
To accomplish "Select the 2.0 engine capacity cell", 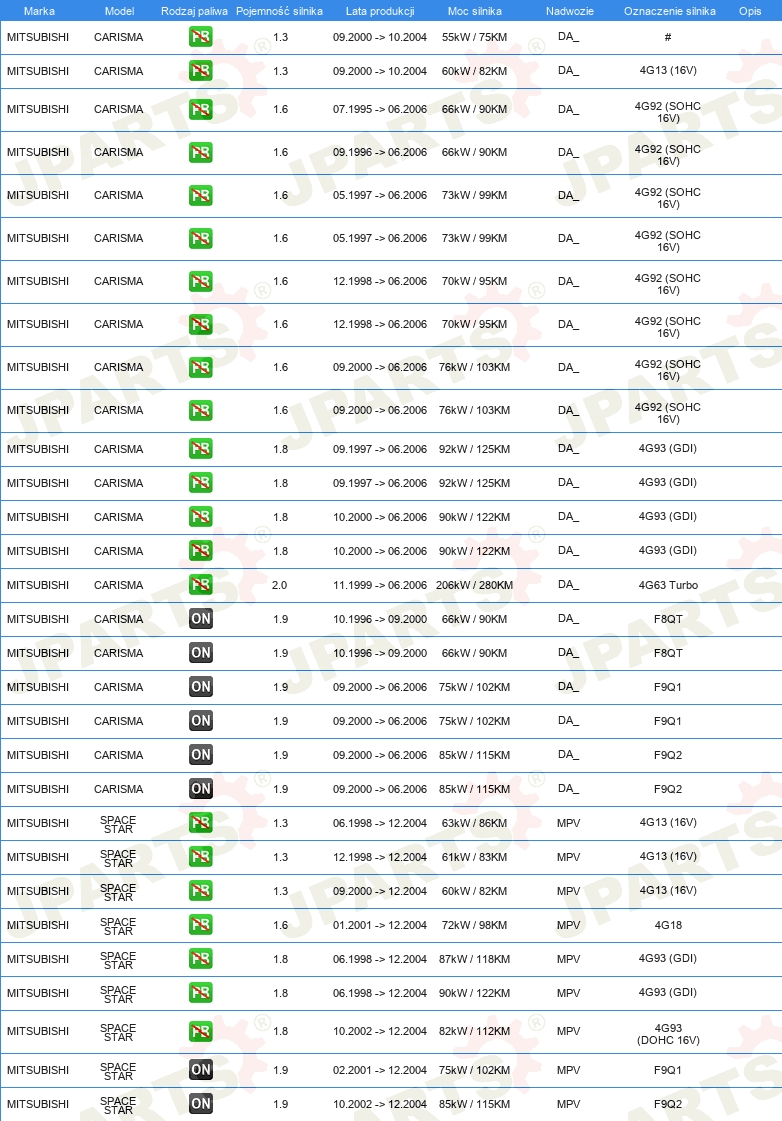I will click(279, 585).
